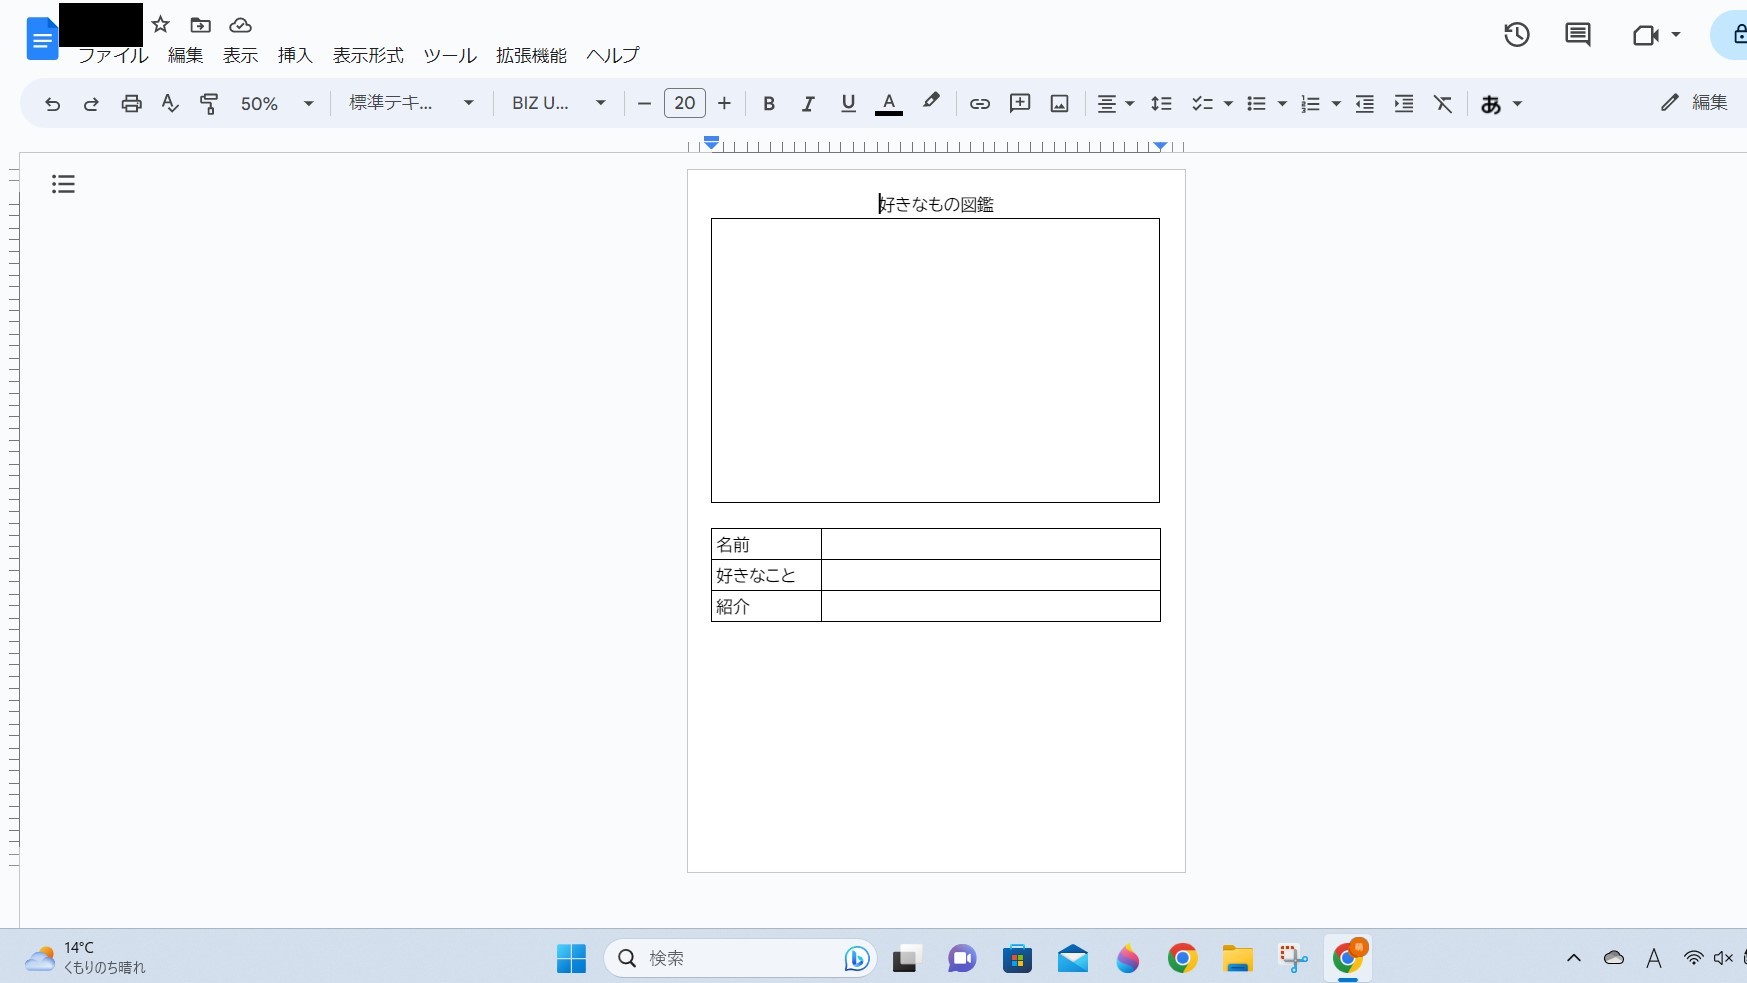Viewport: 1747px width, 983px height.
Task: Open version history clock icon
Action: [x=1516, y=35]
